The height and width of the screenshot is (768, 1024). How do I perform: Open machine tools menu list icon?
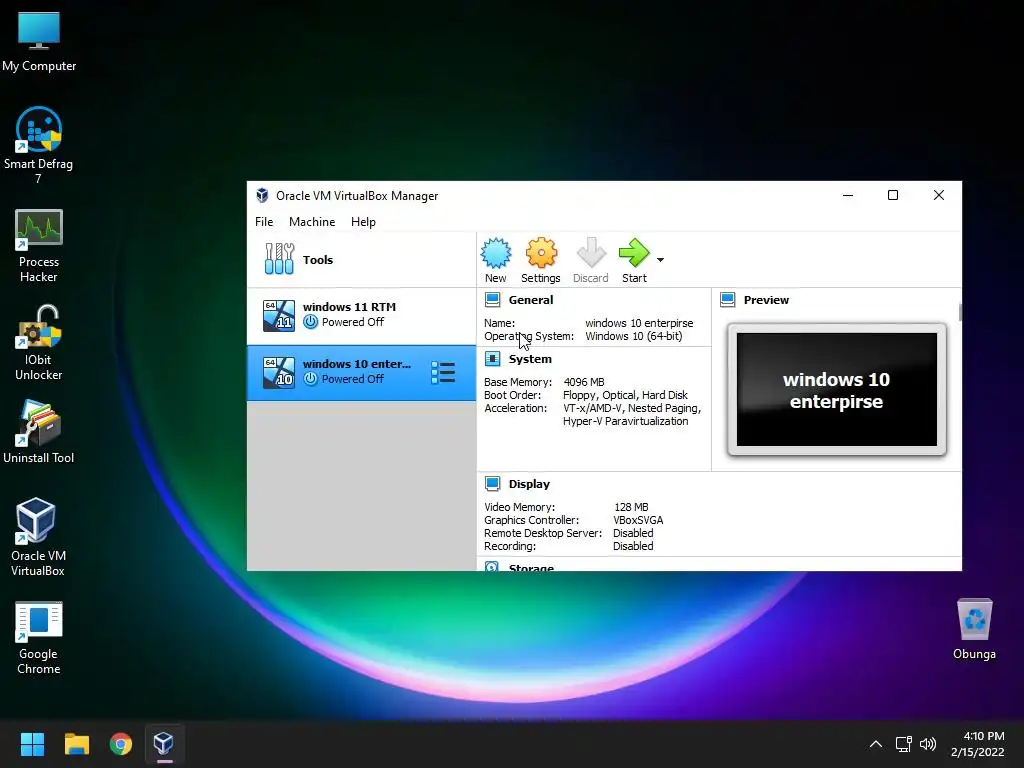click(x=443, y=373)
